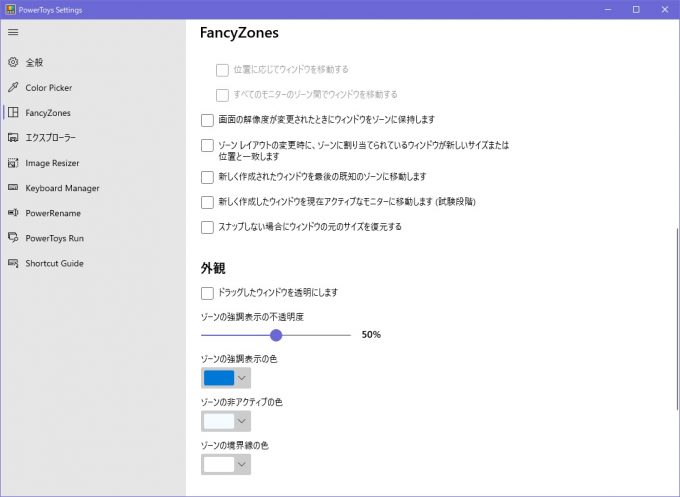
Task: Expand the ゾーンの強調表示の色 dropdown arrow
Action: [242, 378]
